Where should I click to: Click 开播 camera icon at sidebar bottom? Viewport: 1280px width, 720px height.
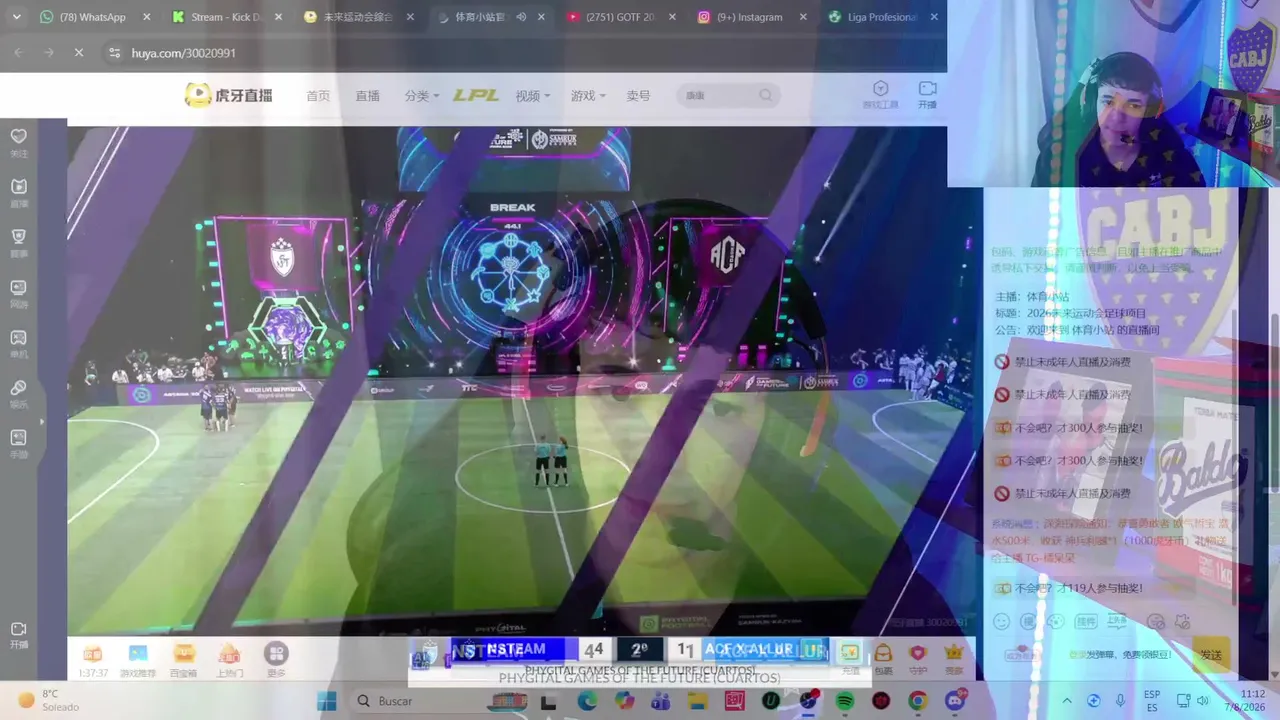pos(19,635)
